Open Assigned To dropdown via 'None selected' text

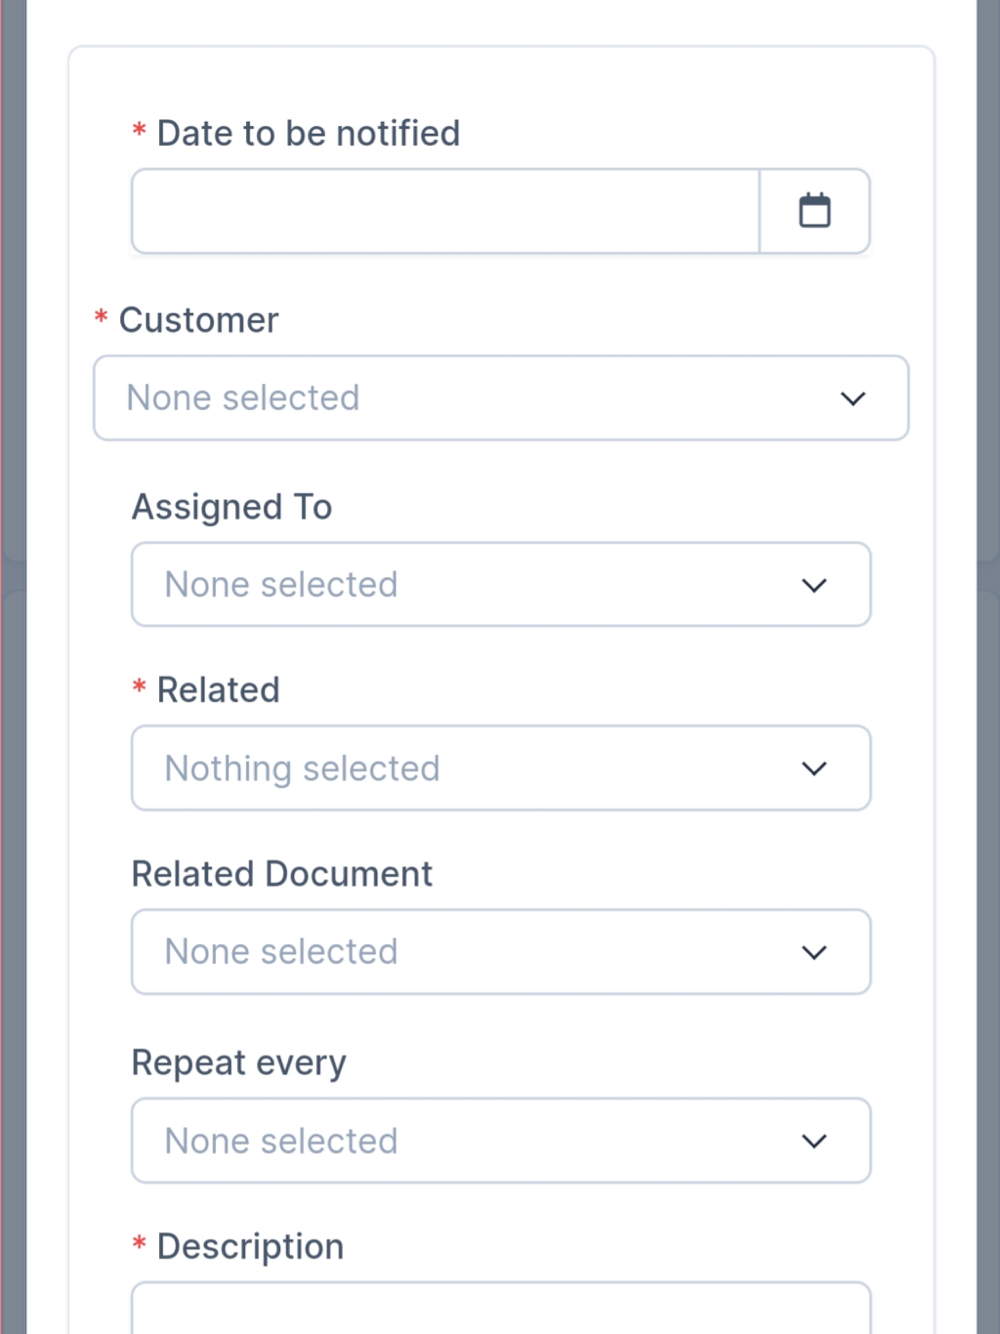pyautogui.click(x=281, y=585)
